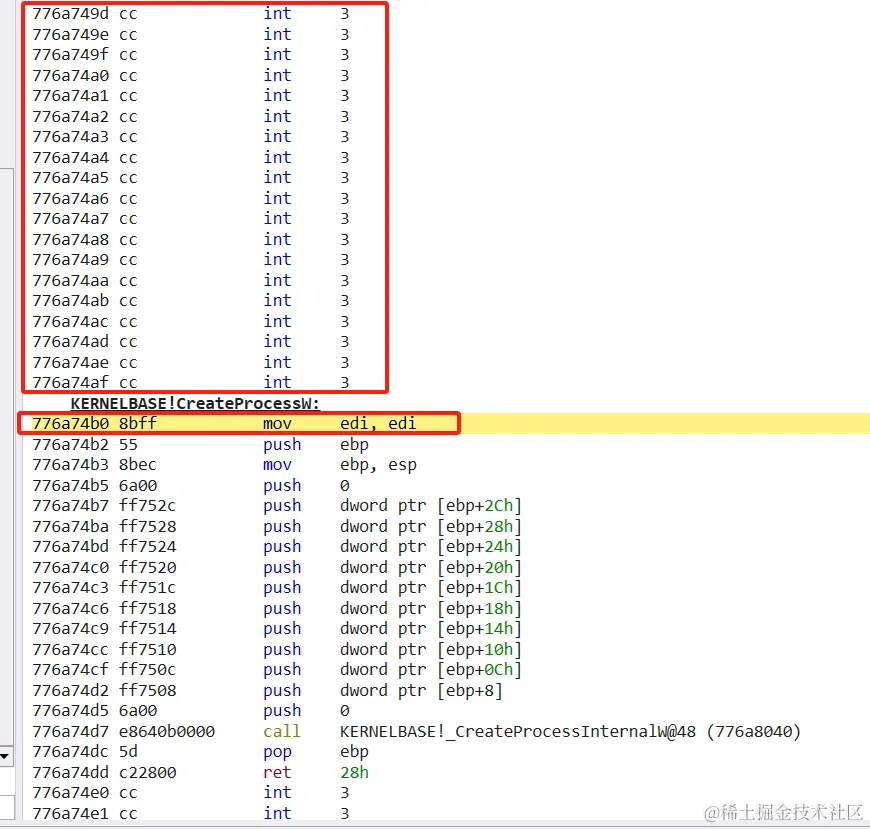Select line 776a74b2 push ebp

200,444
